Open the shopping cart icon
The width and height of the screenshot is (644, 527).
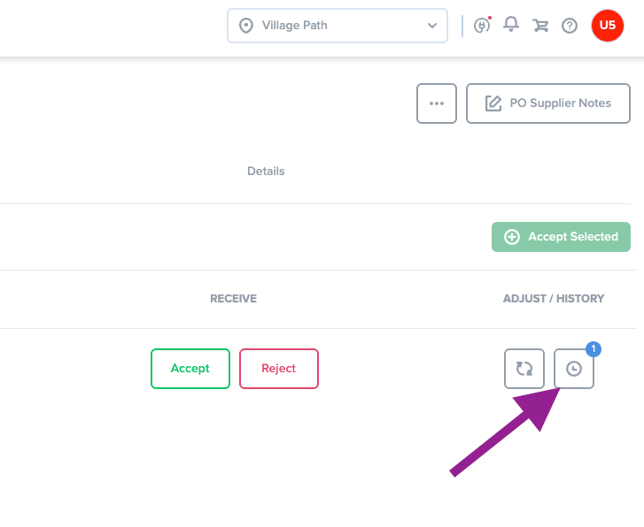pyautogui.click(x=540, y=25)
